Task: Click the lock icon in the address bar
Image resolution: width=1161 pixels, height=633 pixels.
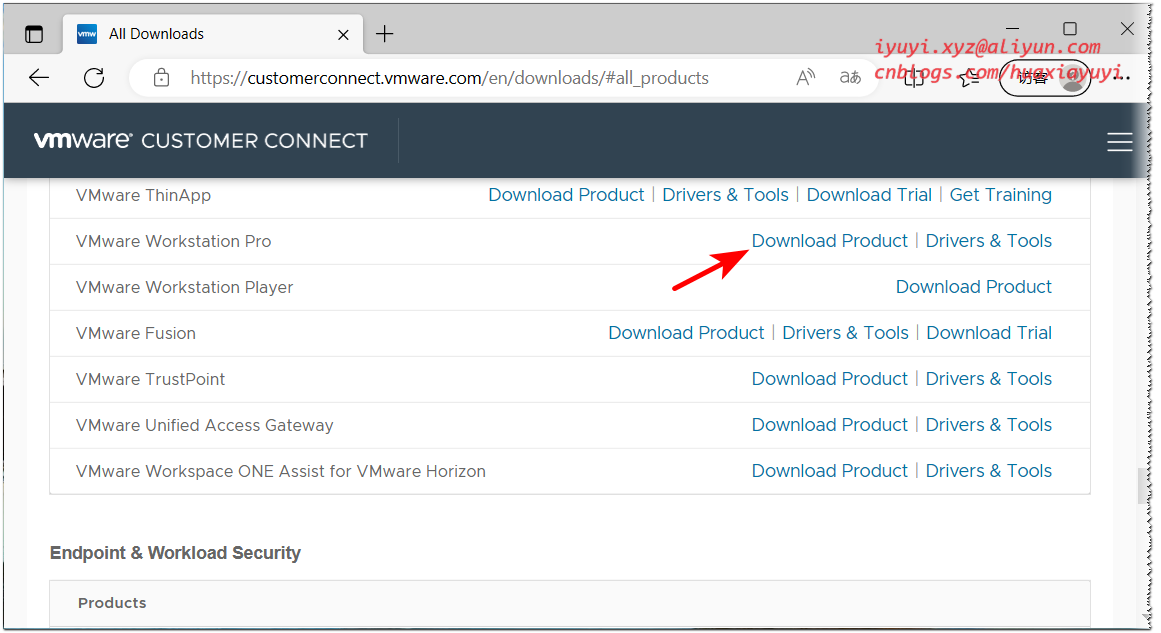Action: click(x=161, y=77)
